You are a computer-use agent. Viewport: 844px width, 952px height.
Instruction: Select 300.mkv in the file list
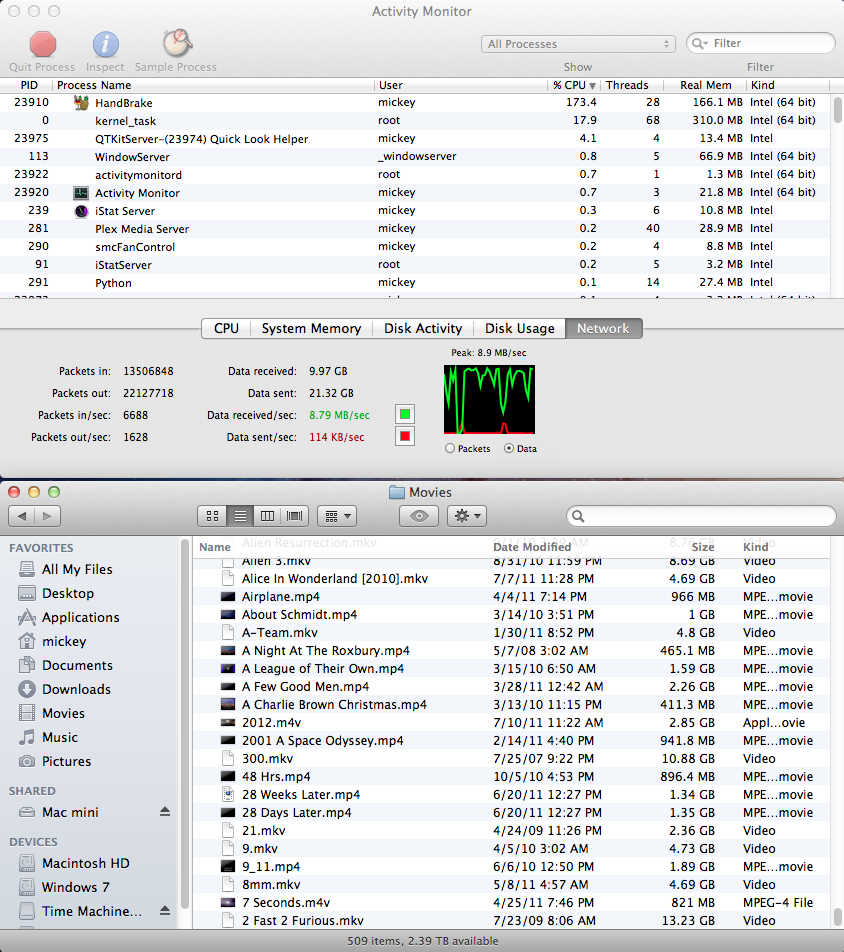(x=511, y=758)
